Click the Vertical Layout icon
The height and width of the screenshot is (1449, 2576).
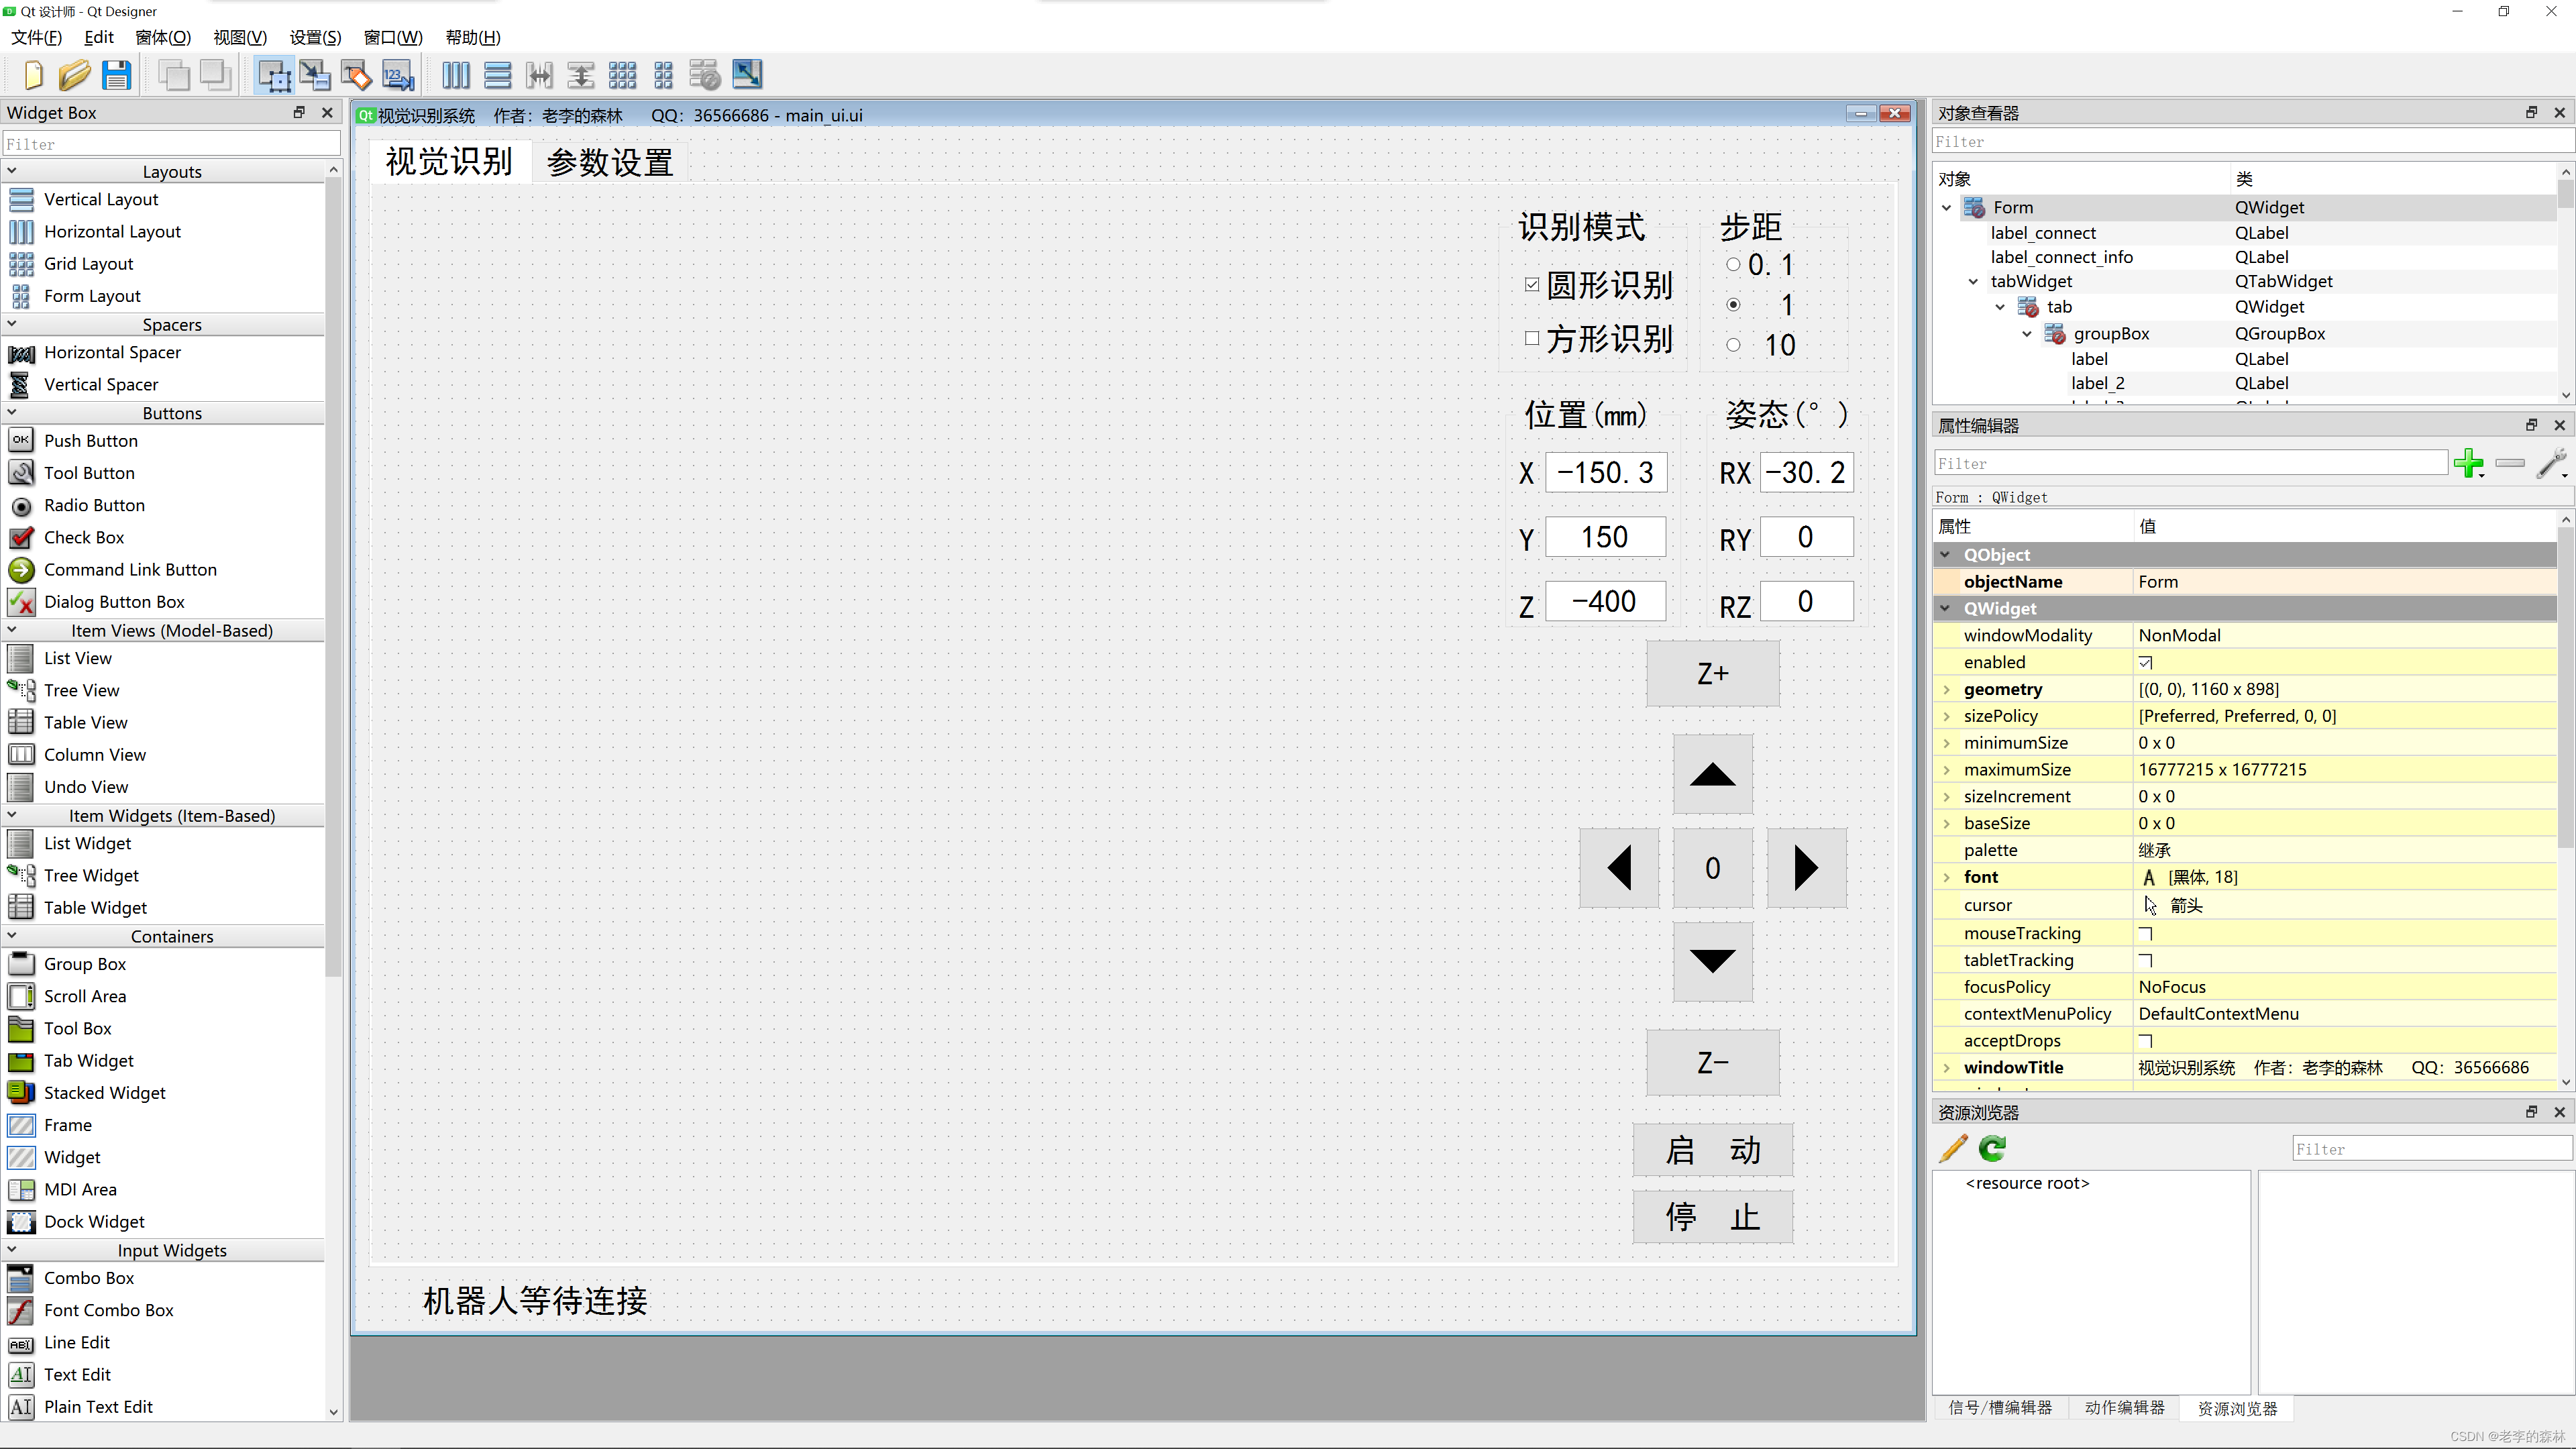click(x=21, y=198)
